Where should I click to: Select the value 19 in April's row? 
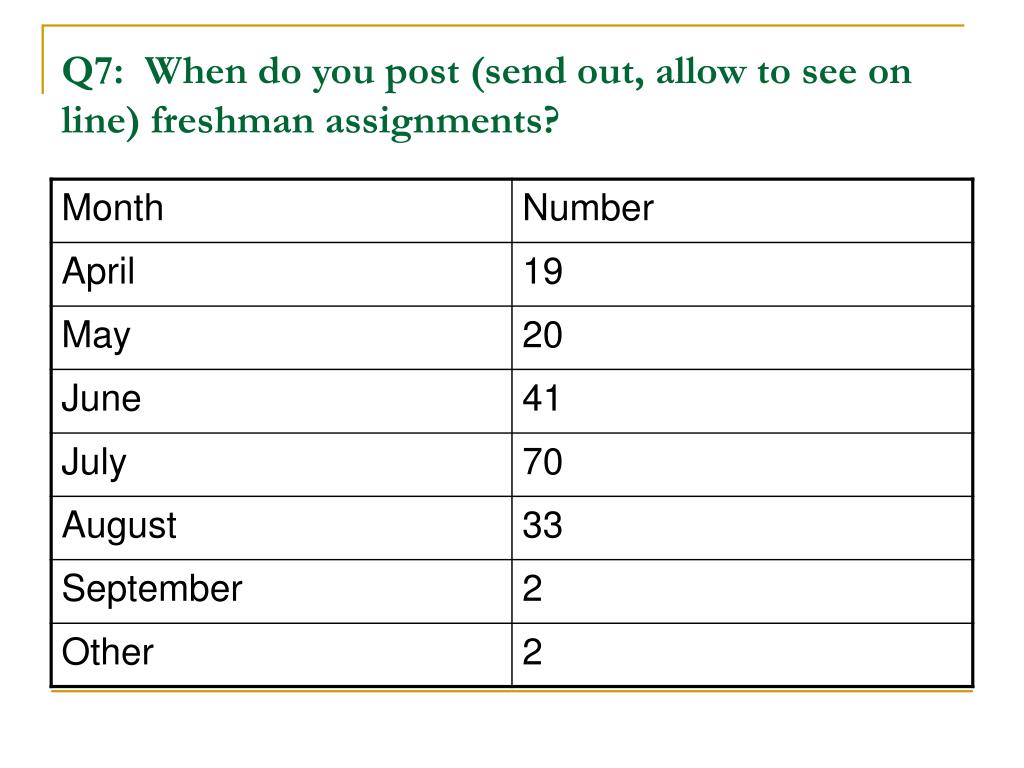543,272
